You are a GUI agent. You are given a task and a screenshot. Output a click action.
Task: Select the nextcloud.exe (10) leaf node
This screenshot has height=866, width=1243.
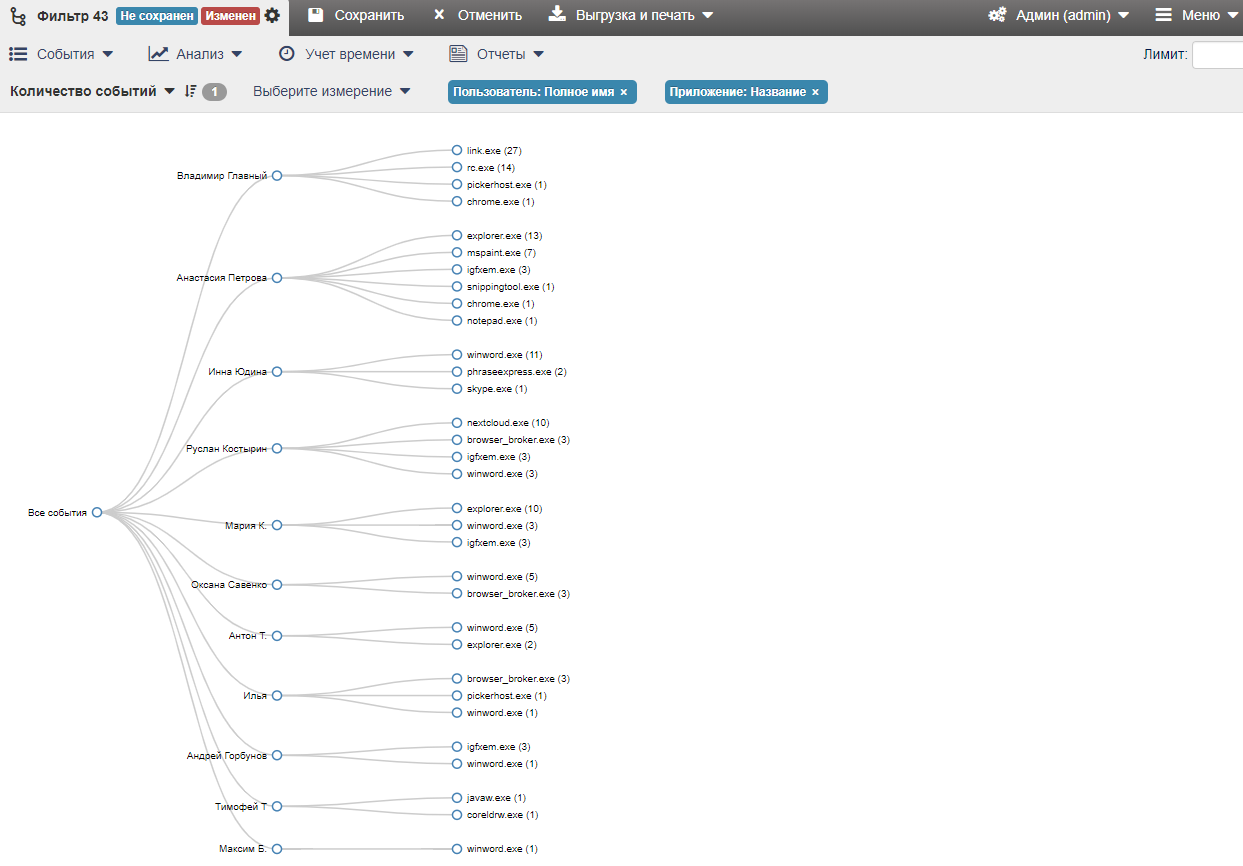[x=457, y=423]
